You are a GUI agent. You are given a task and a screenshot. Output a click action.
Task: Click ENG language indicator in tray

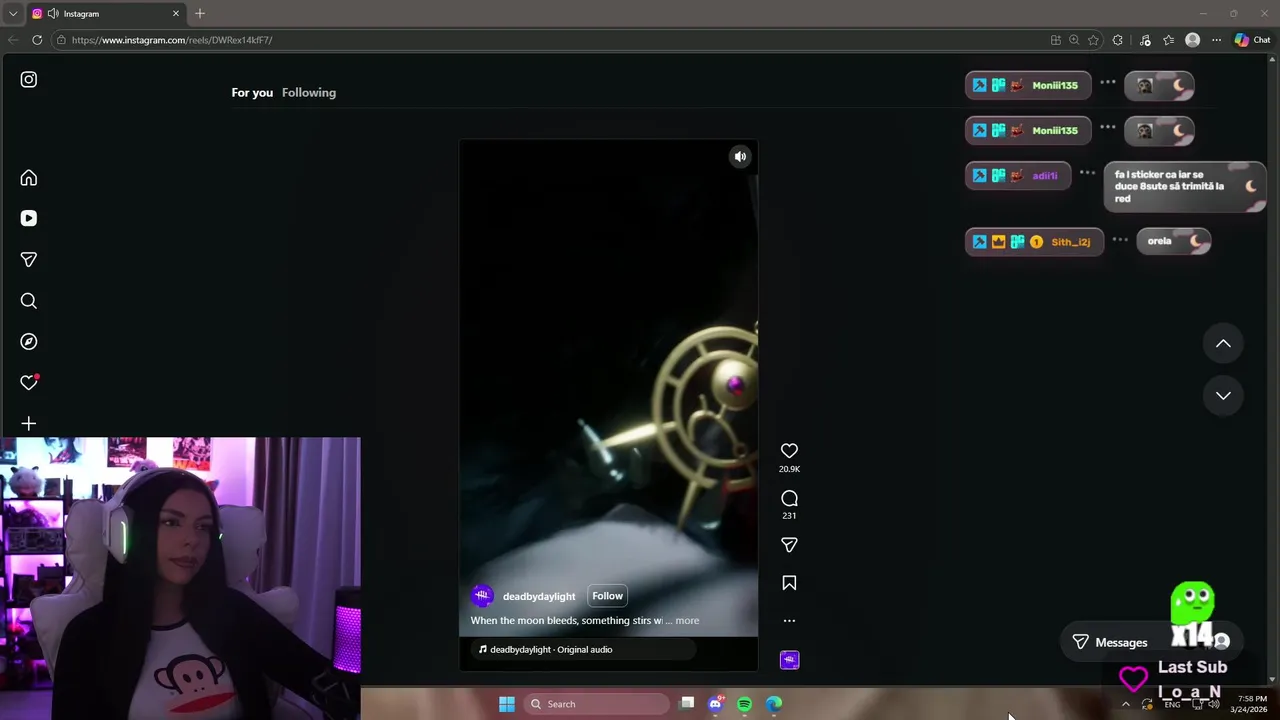pos(1172,704)
